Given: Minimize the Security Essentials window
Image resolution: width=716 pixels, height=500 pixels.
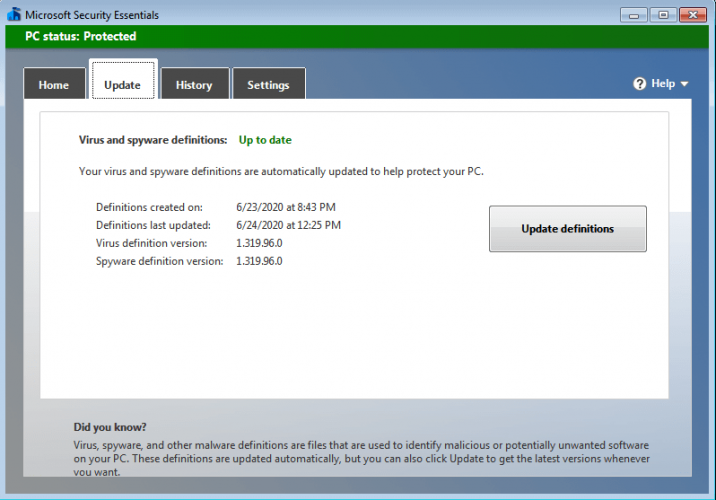Looking at the screenshot, I should [633, 15].
